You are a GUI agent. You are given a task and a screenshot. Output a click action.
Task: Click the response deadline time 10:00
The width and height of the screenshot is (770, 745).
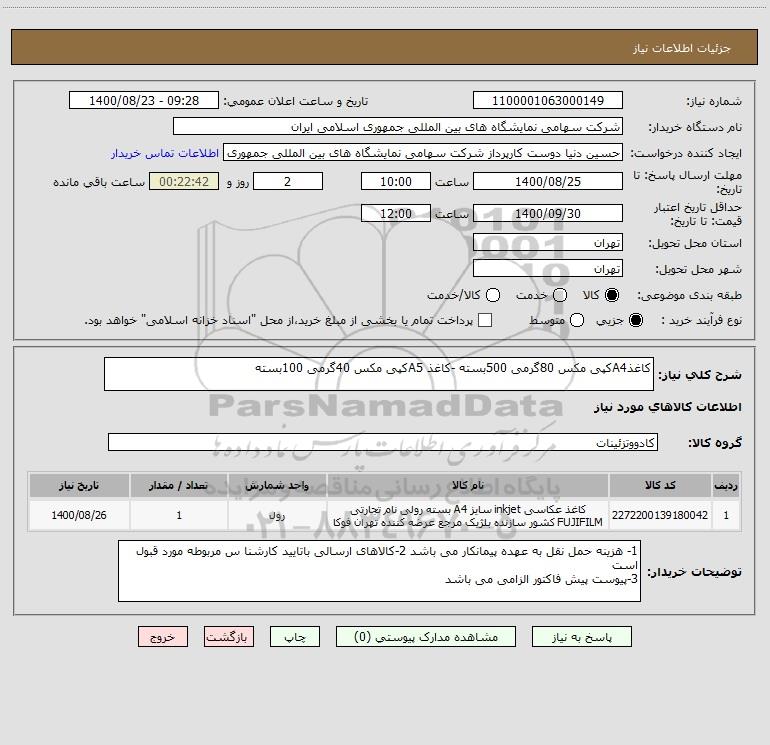396,181
